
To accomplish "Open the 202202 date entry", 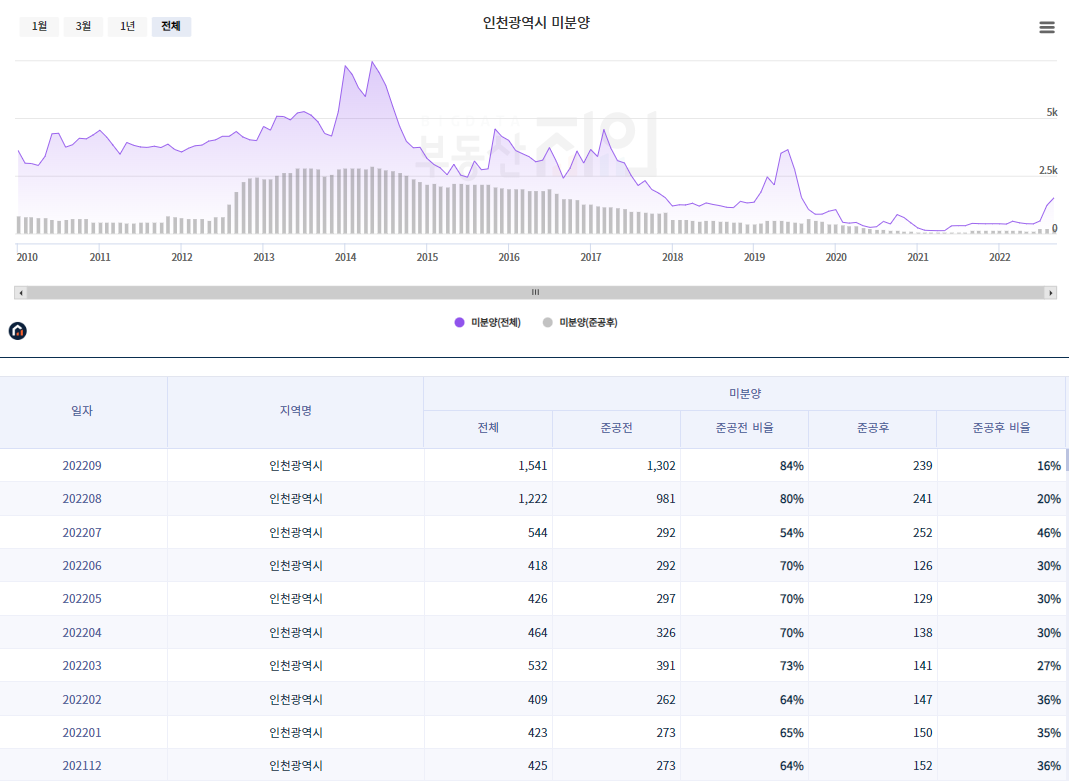I will point(82,700).
